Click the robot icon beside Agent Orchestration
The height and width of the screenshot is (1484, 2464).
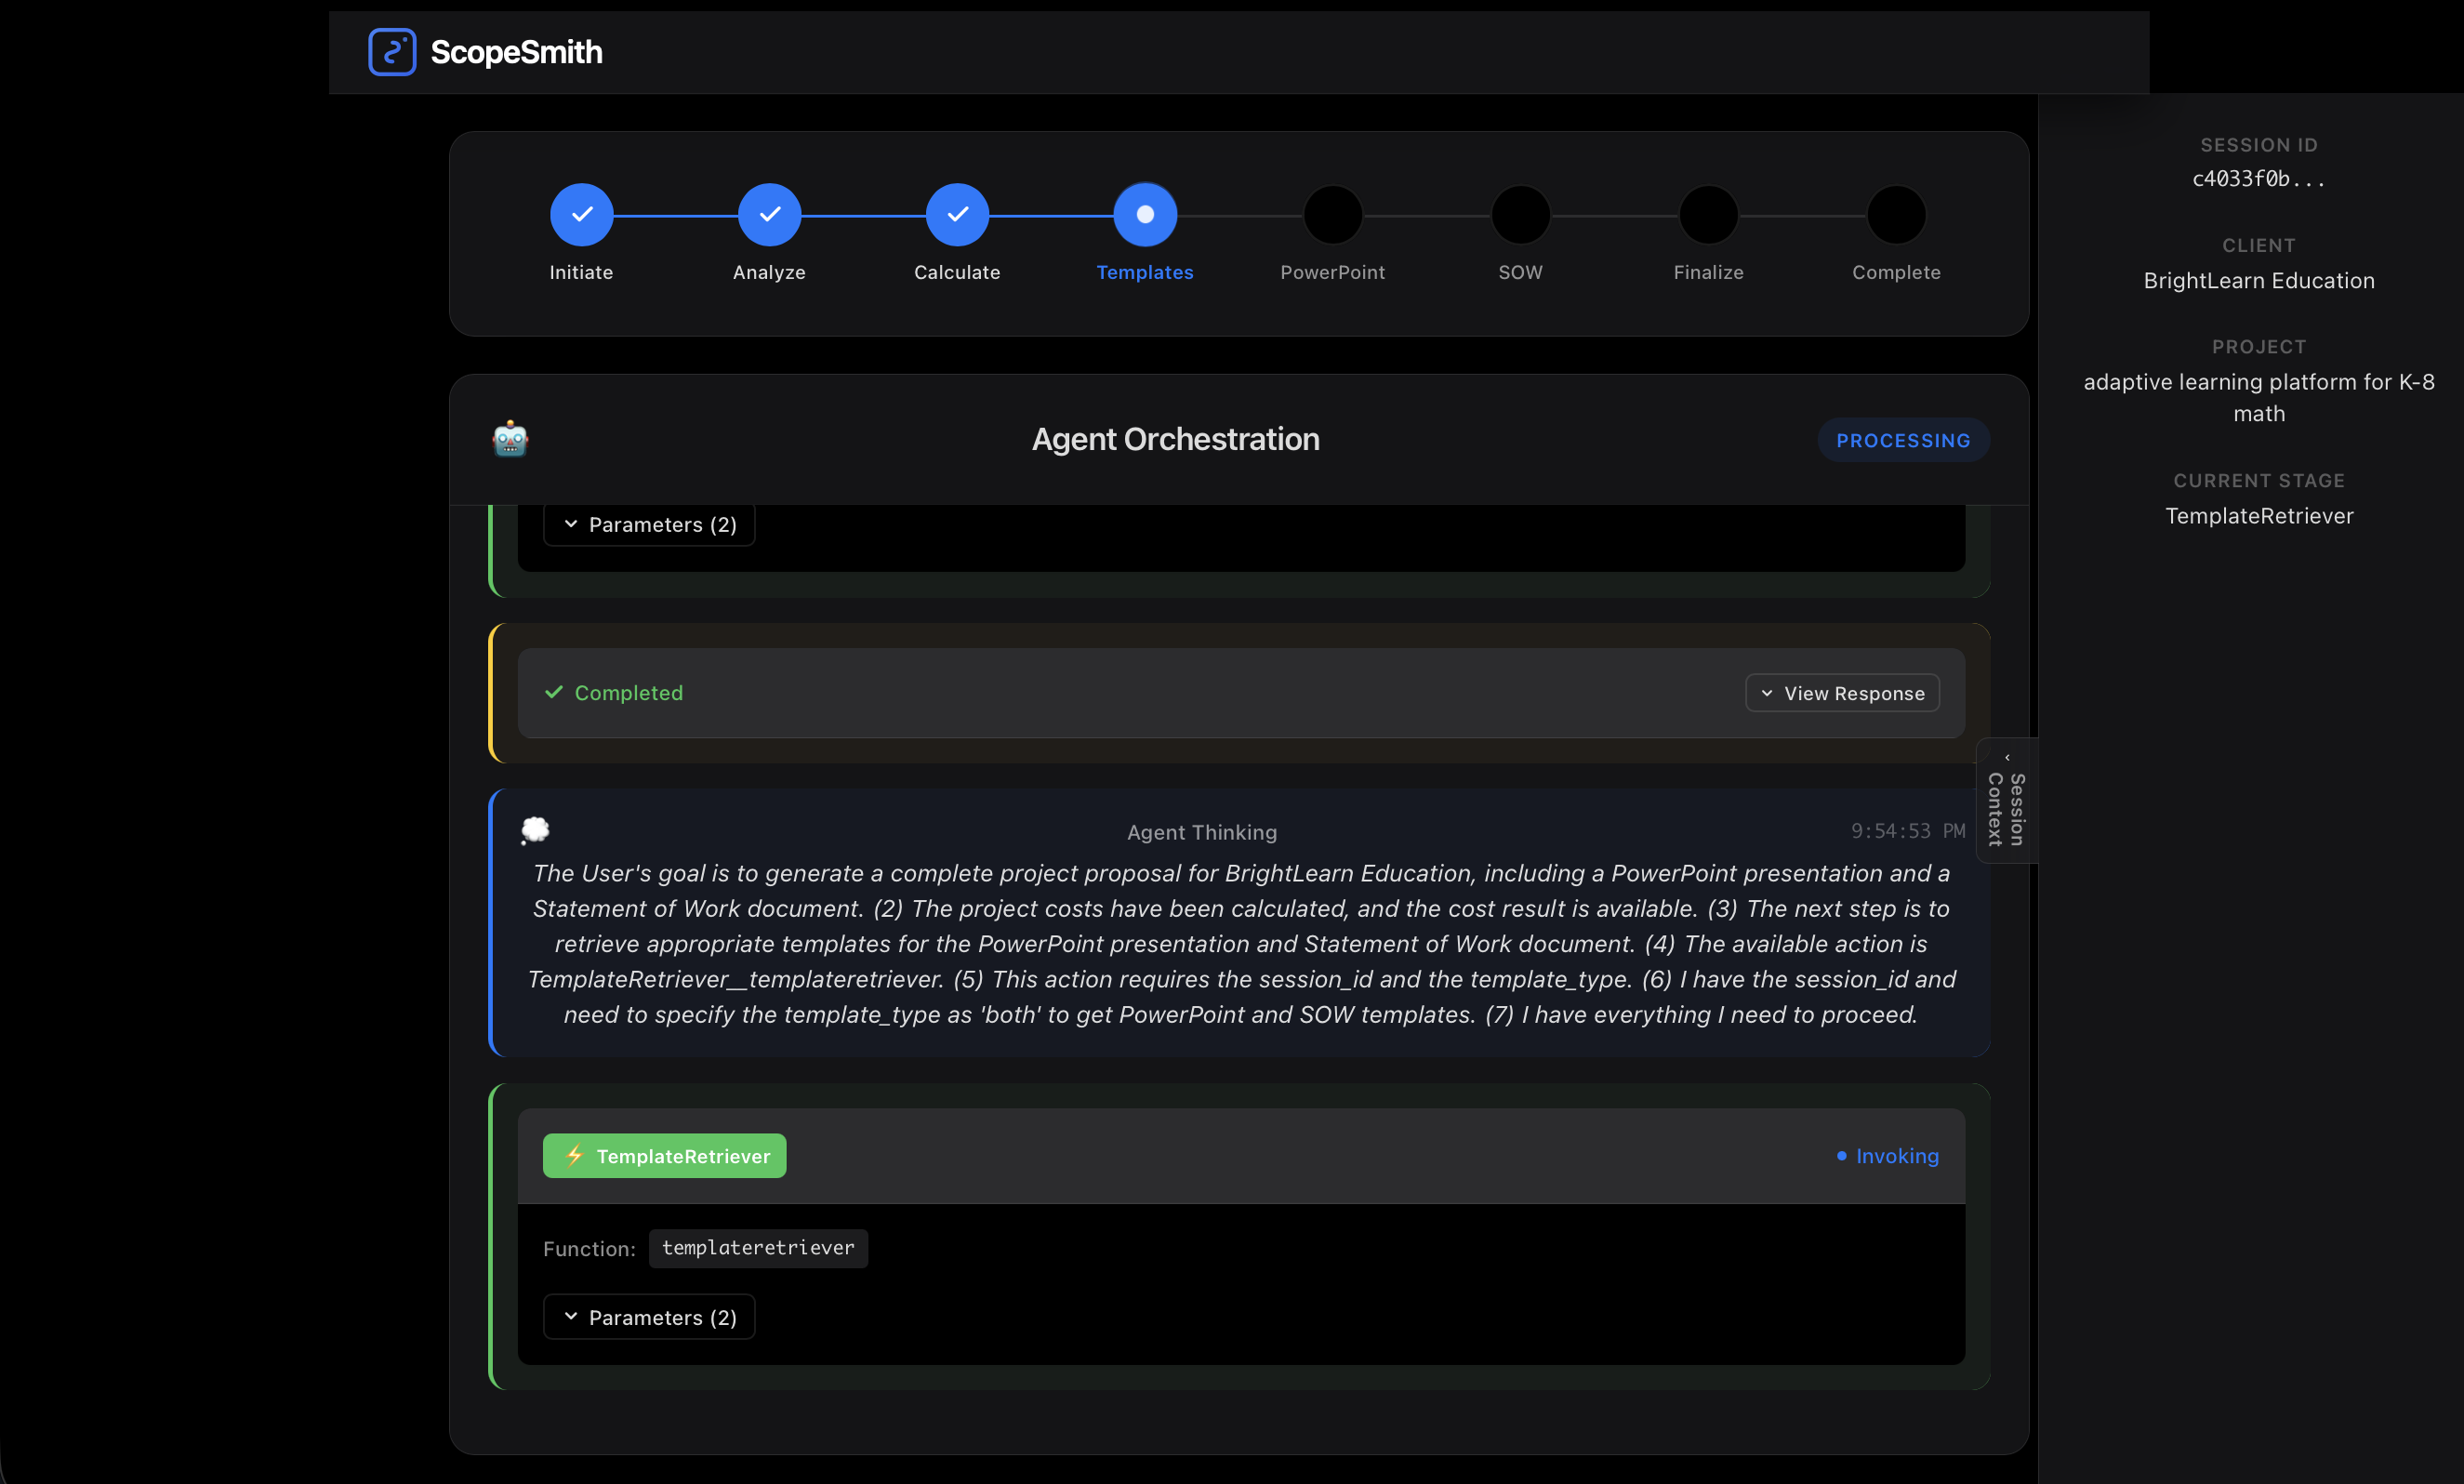pos(510,439)
